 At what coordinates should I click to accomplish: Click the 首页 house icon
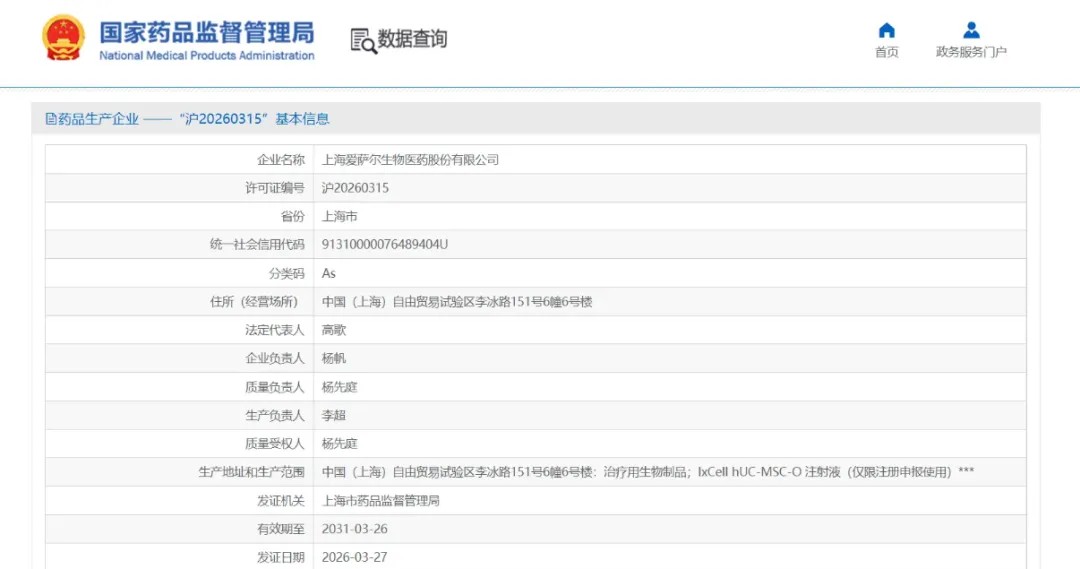coord(886,30)
